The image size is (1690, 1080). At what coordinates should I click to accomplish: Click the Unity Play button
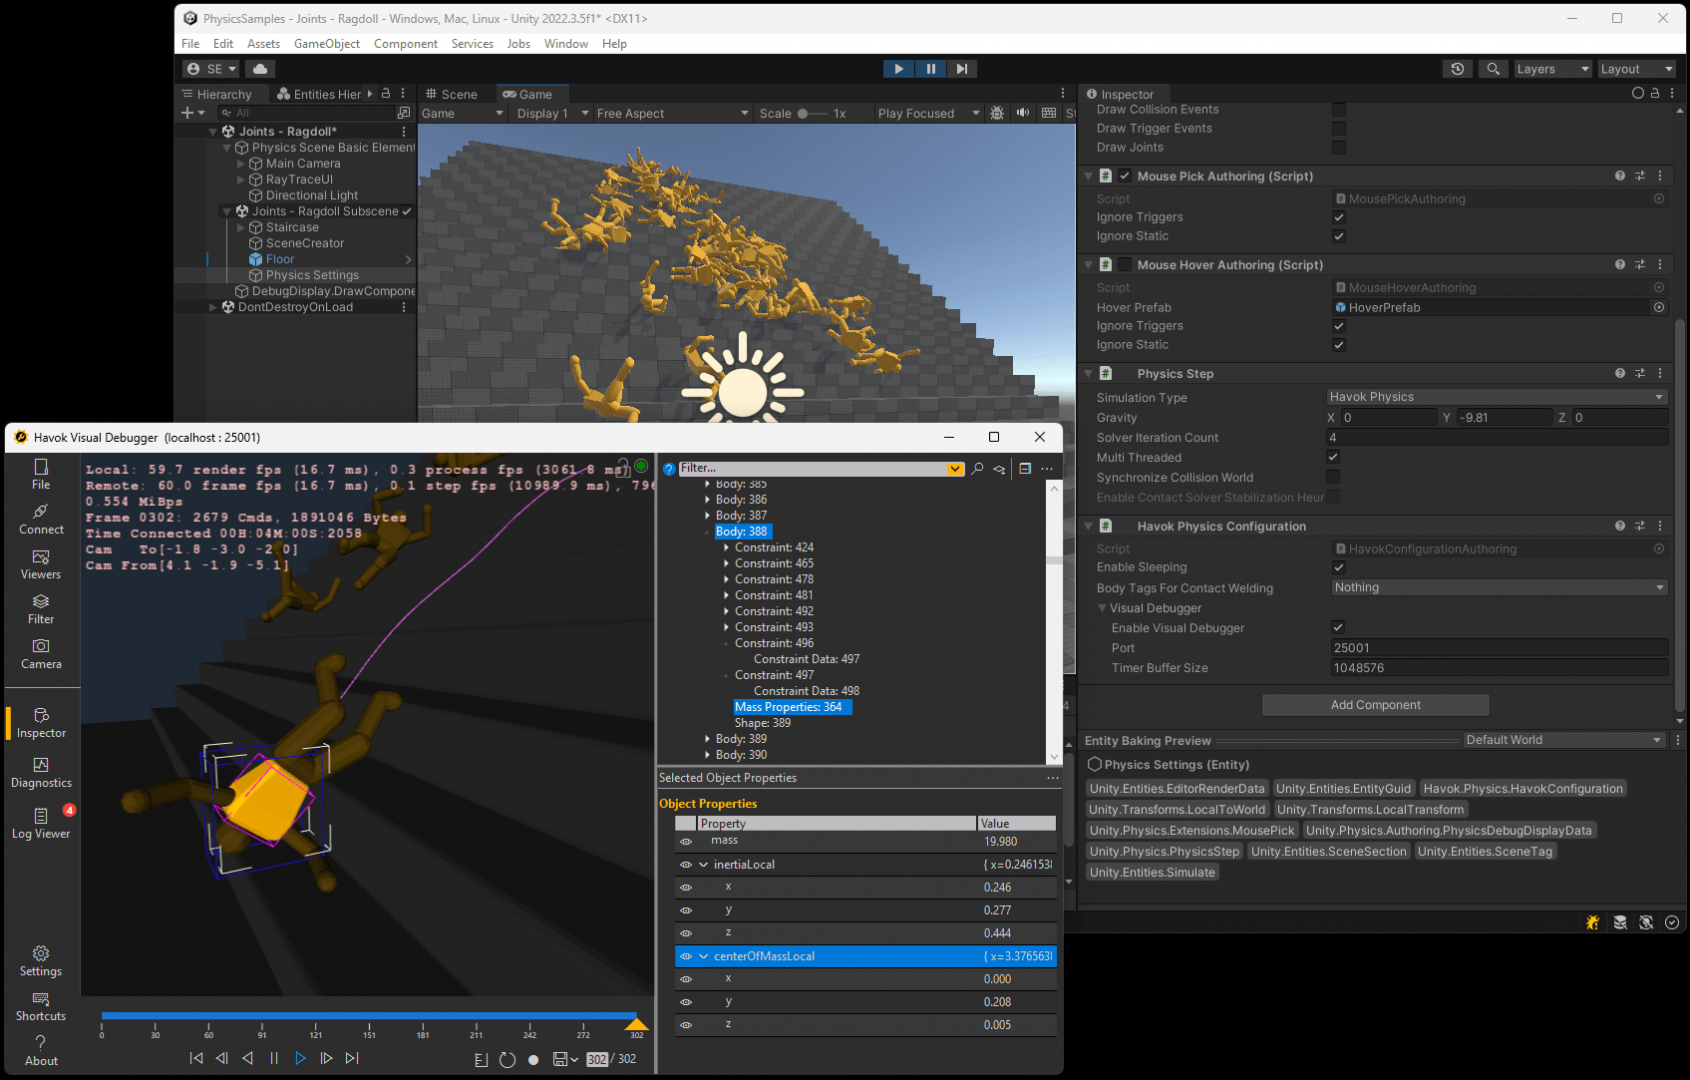(898, 69)
